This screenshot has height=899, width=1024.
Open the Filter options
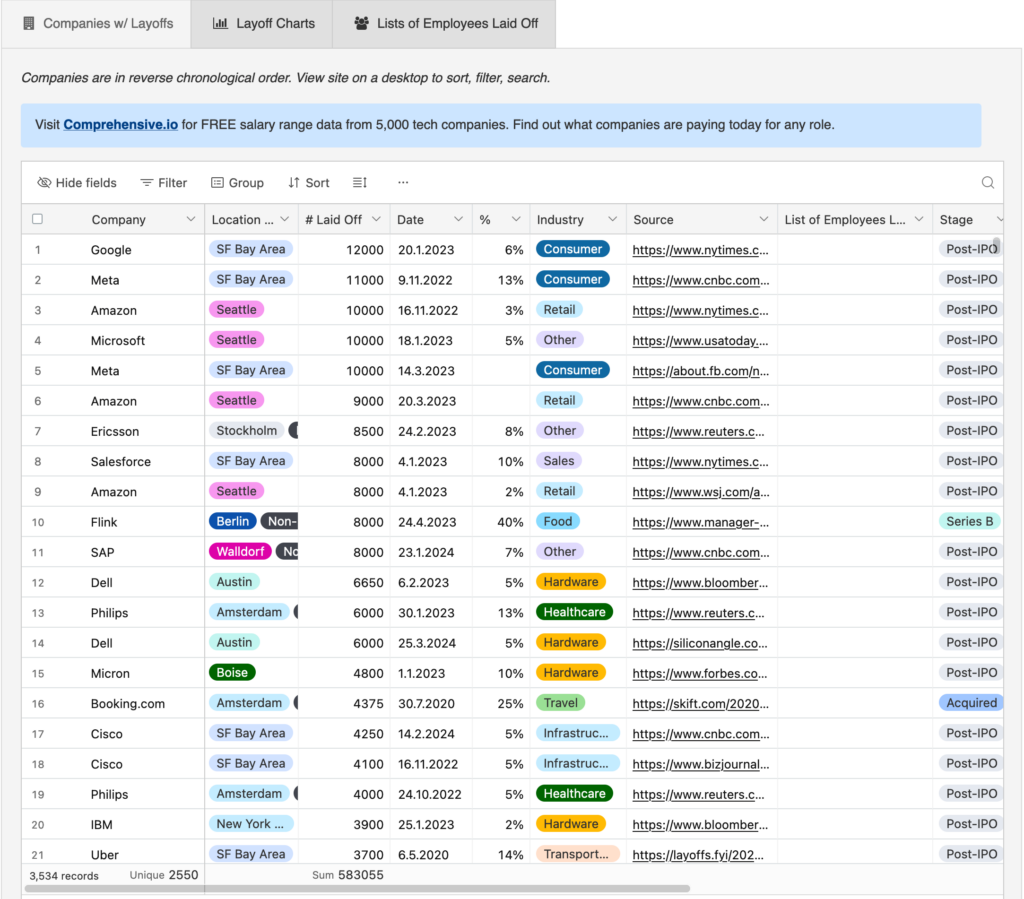[x=164, y=183]
